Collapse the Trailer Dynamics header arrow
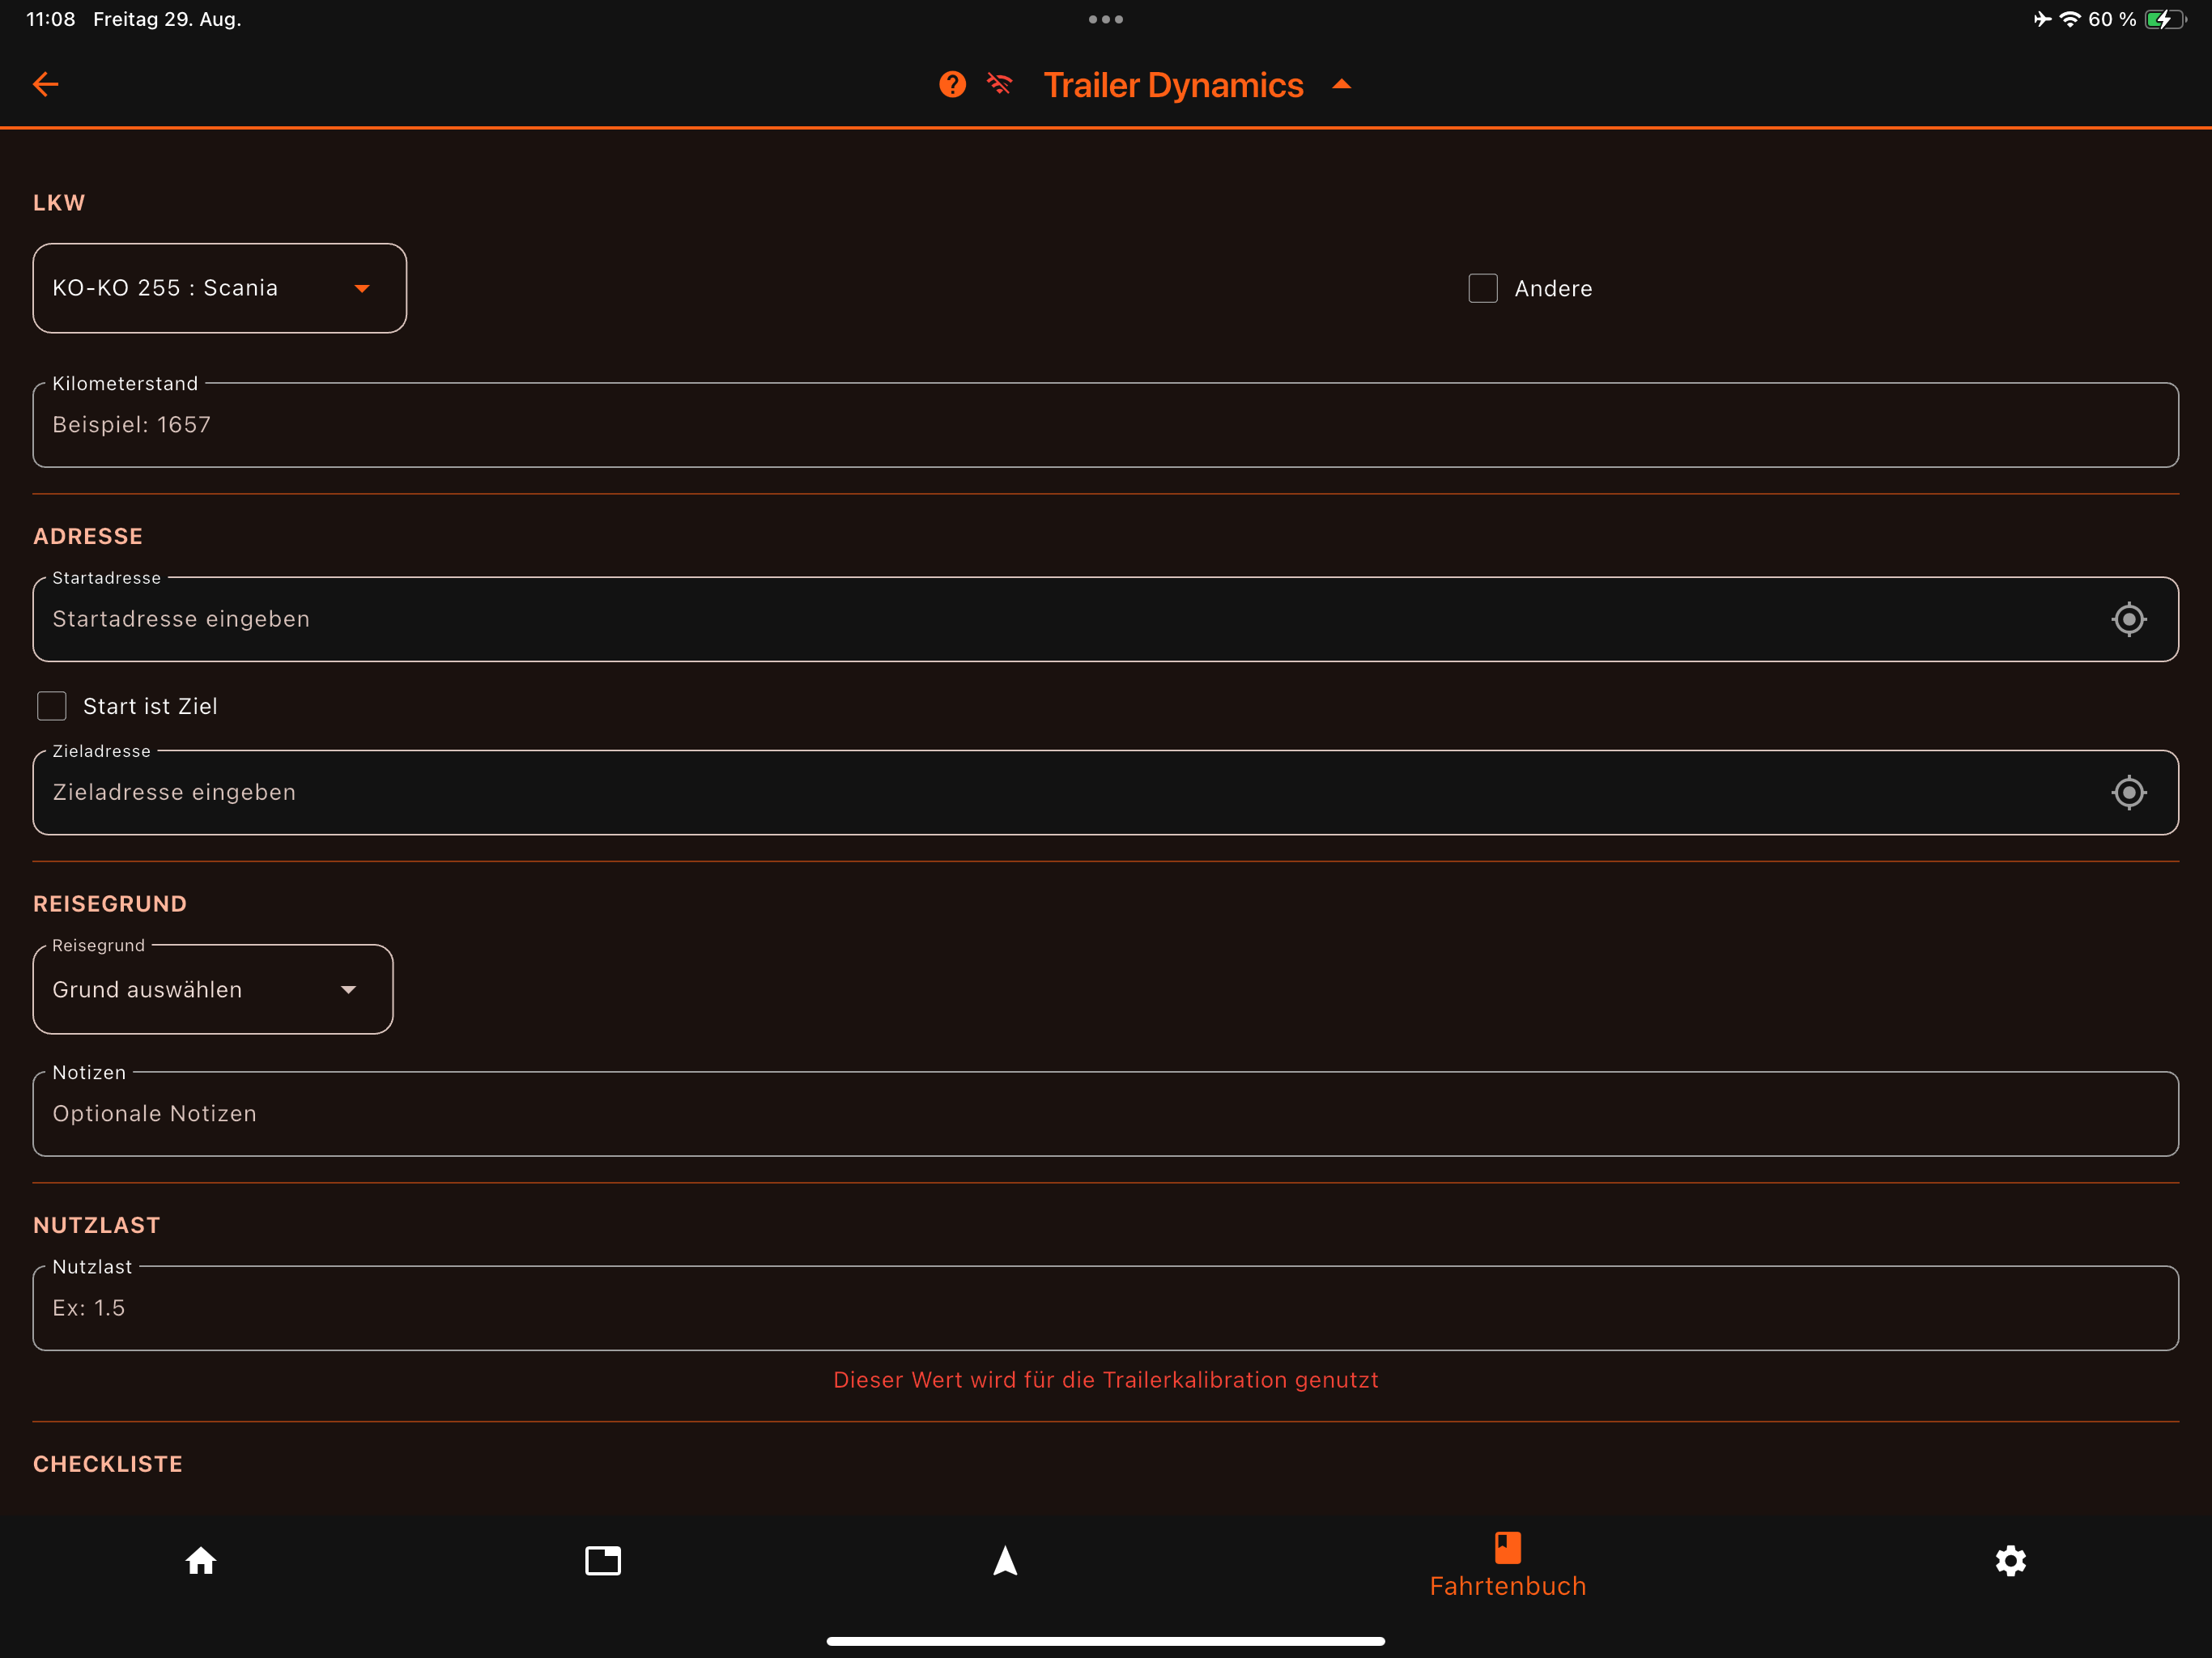 pos(1342,85)
